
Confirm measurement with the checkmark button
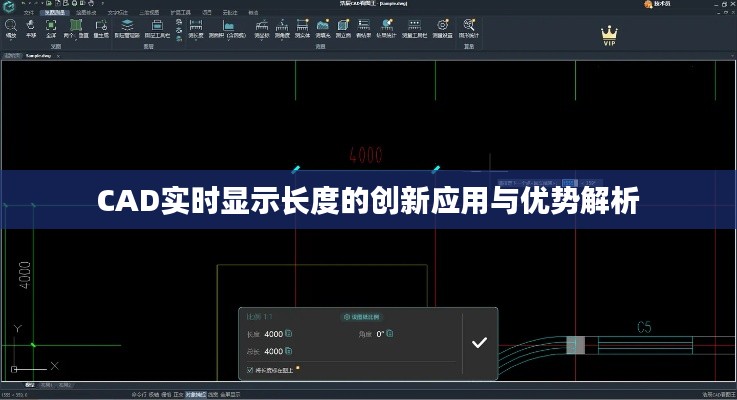coord(479,342)
